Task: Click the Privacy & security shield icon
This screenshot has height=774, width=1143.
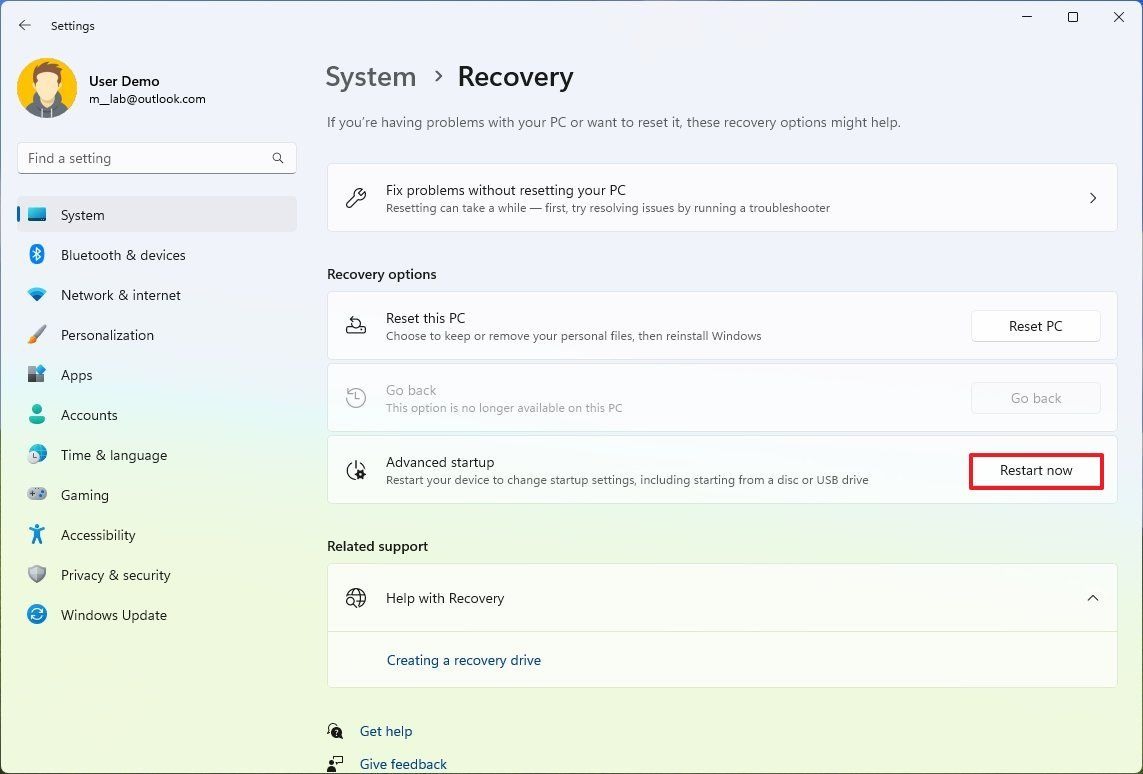Action: click(36, 574)
